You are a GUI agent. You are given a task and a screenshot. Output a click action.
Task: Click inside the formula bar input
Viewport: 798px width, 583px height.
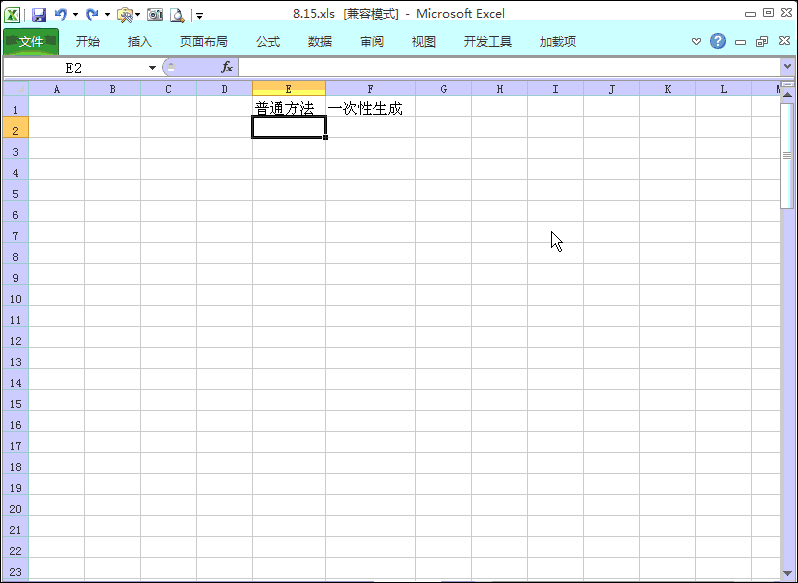[x=509, y=67]
